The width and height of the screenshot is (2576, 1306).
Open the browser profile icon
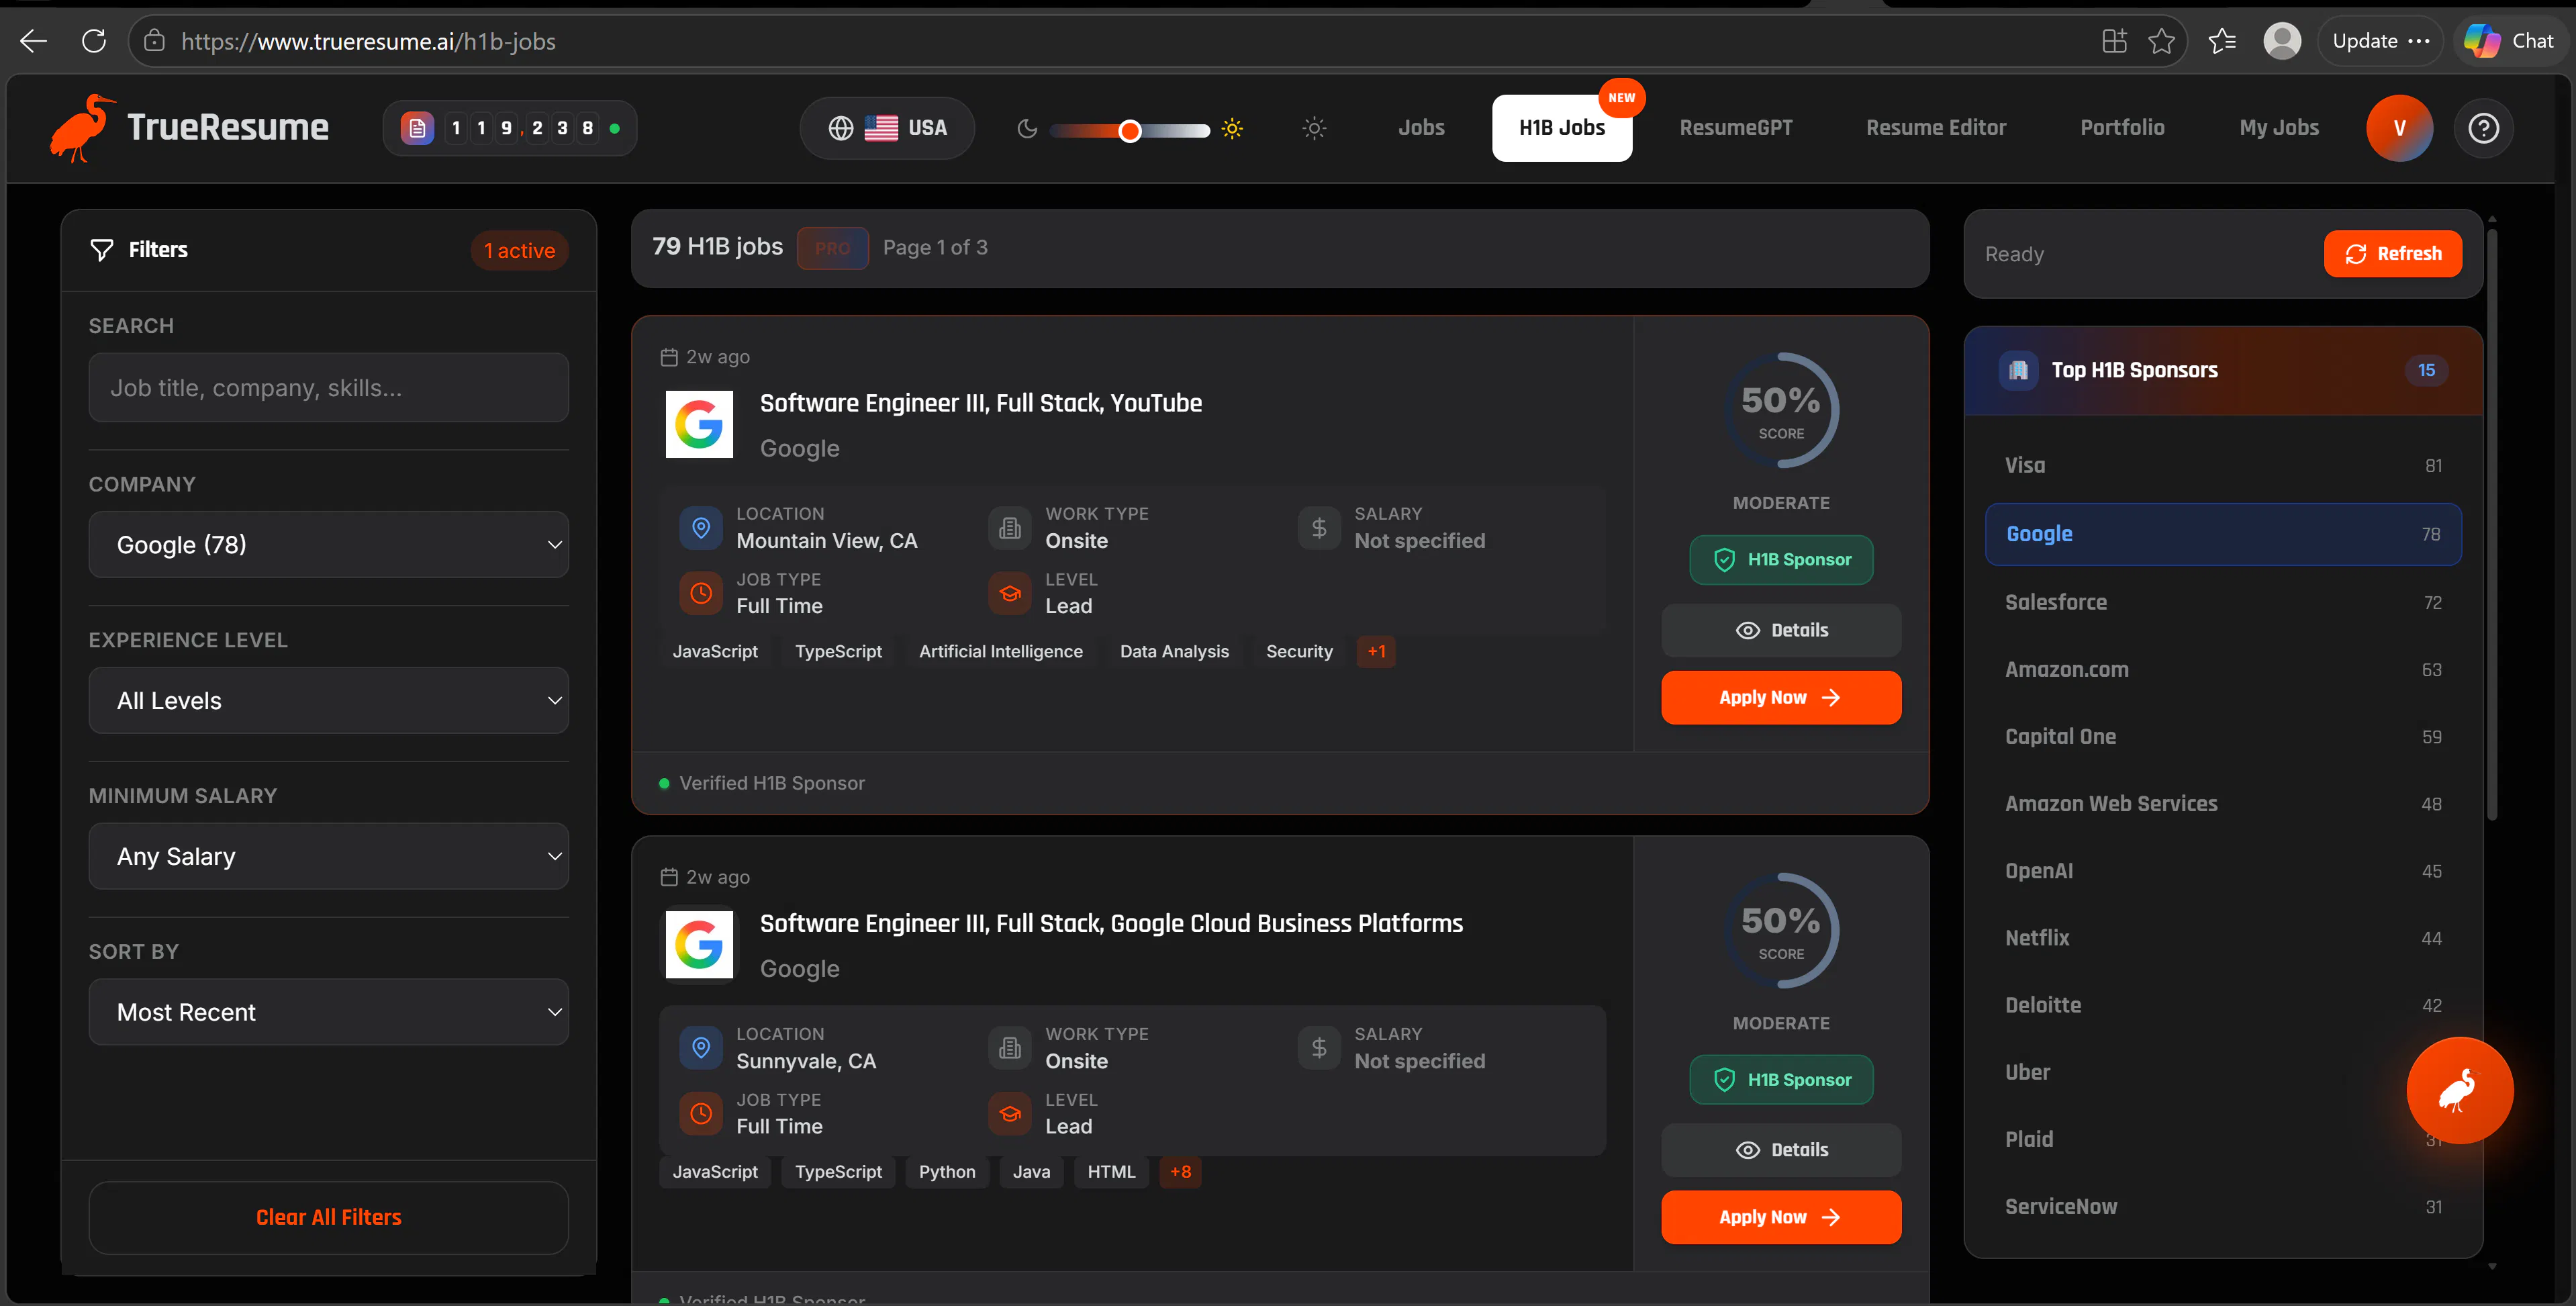2282,41
